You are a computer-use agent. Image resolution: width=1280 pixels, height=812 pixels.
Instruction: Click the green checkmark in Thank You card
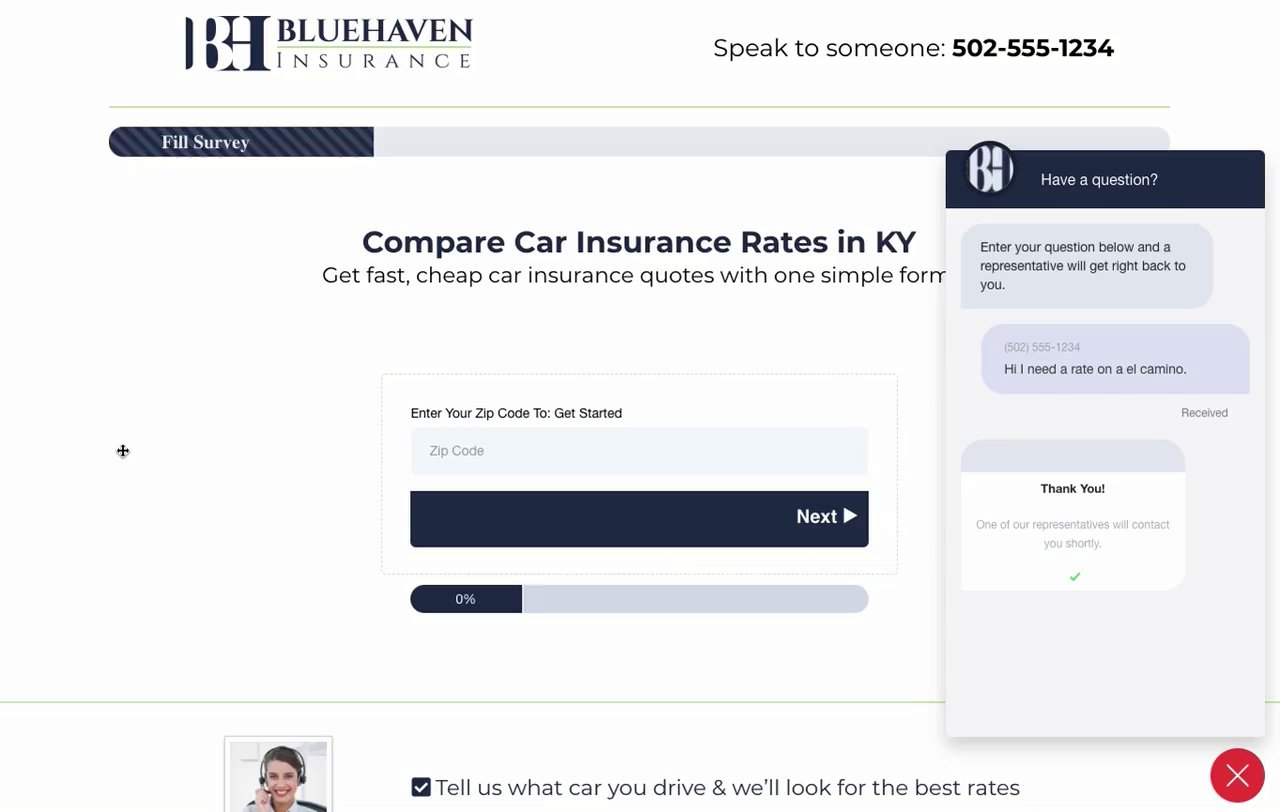pos(1075,577)
